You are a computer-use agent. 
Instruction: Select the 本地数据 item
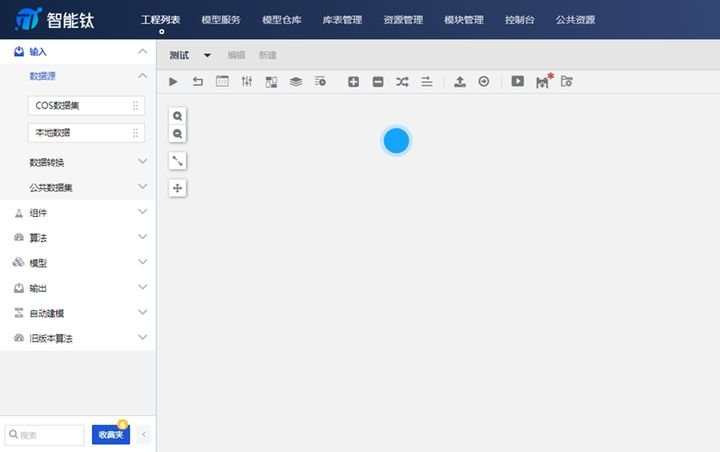[86, 133]
